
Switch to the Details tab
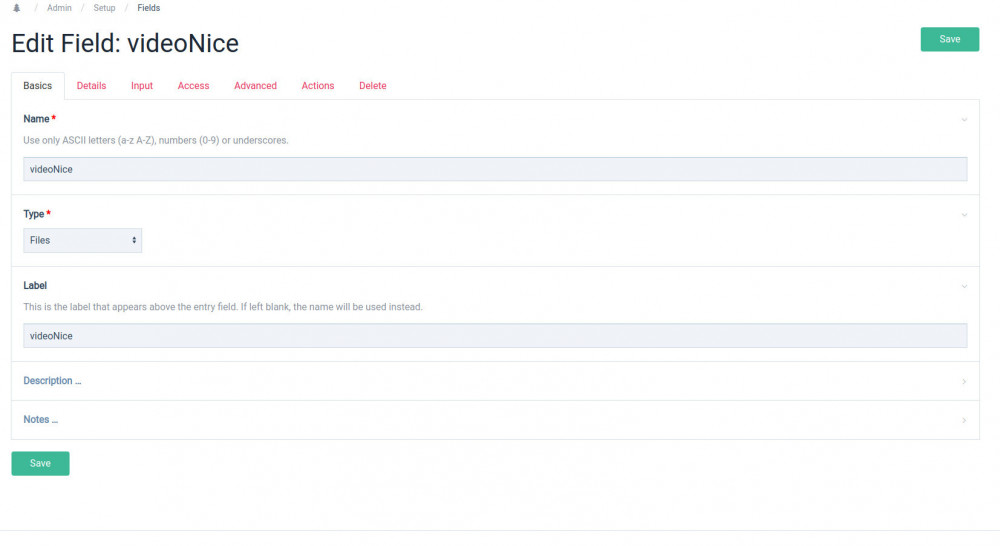(91, 86)
